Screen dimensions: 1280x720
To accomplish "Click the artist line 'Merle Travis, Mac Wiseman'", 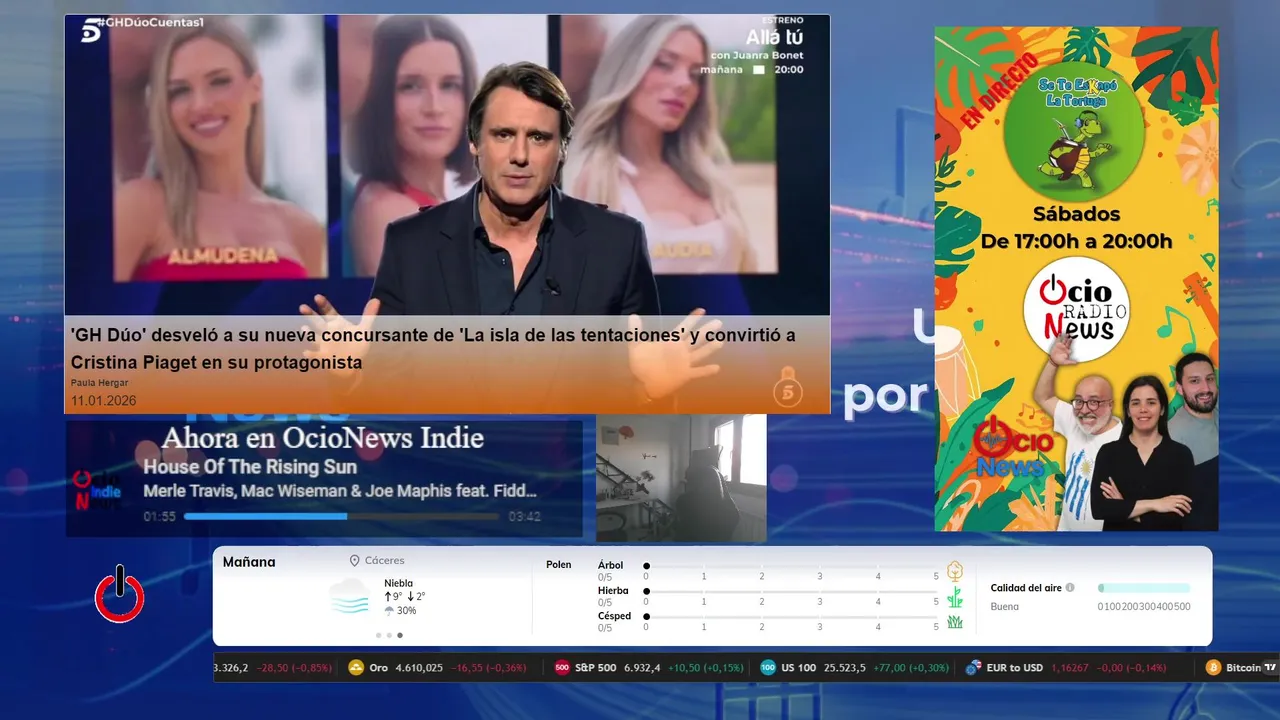I will [x=340, y=491].
